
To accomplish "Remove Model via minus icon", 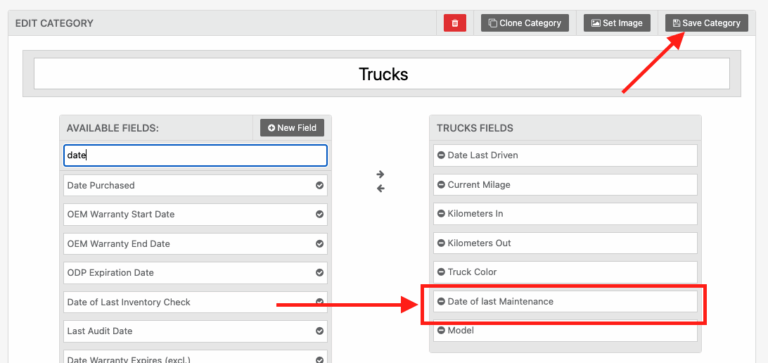I will [x=441, y=331].
